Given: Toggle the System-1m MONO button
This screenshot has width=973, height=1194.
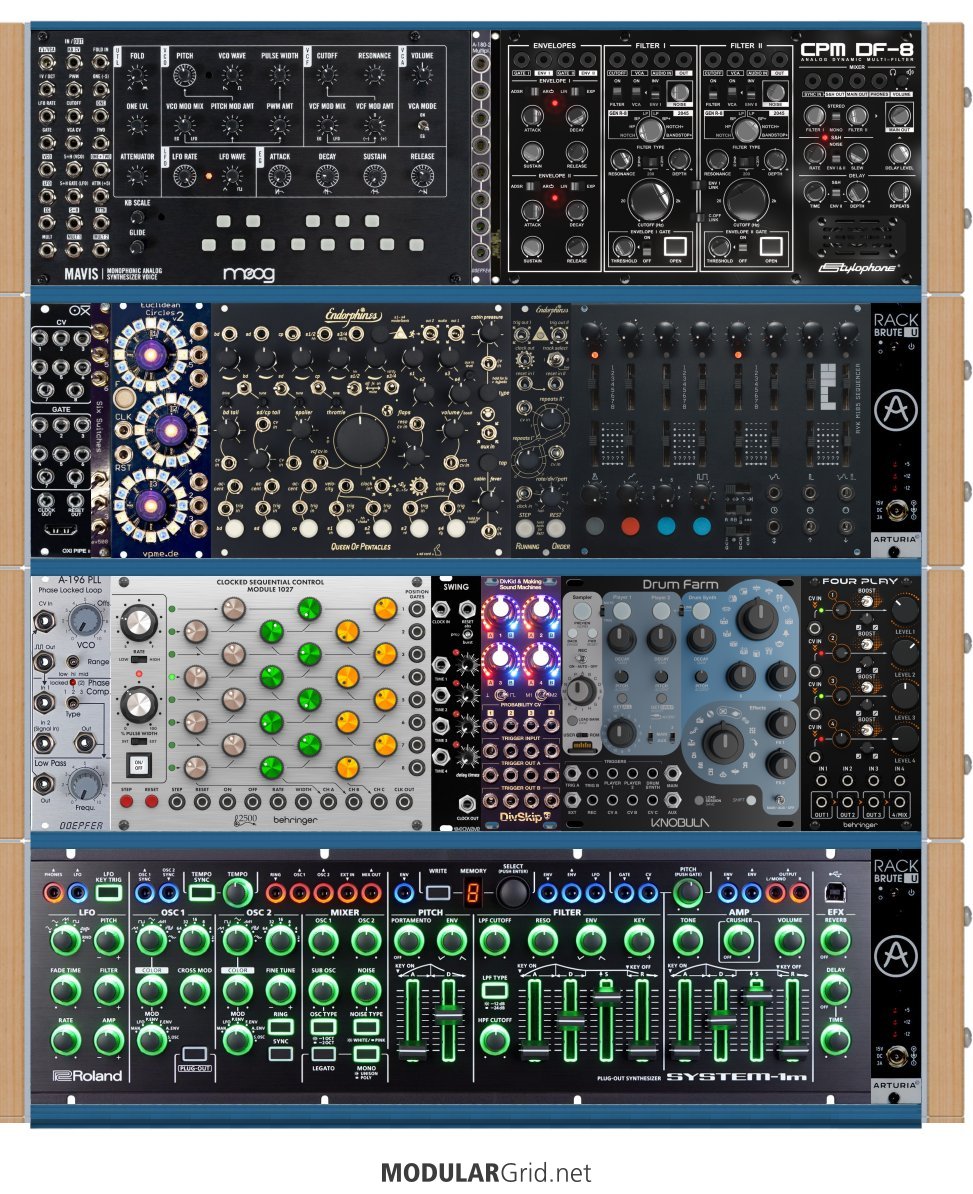Looking at the screenshot, I should click(x=366, y=1055).
